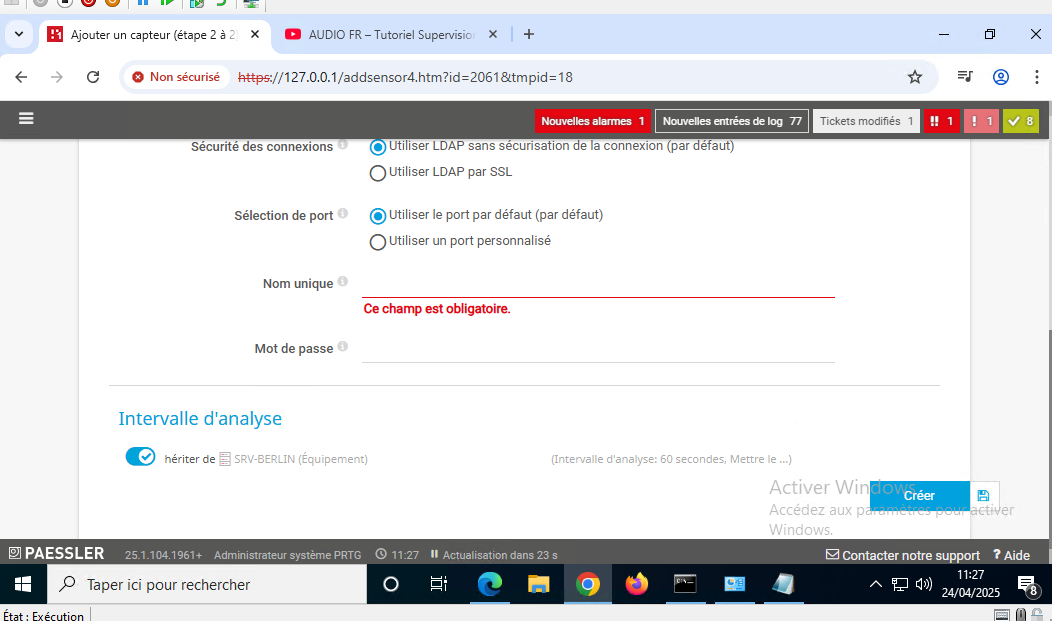Select Utiliser LDAP par SSL option
This screenshot has width=1052, height=621.
click(378, 173)
